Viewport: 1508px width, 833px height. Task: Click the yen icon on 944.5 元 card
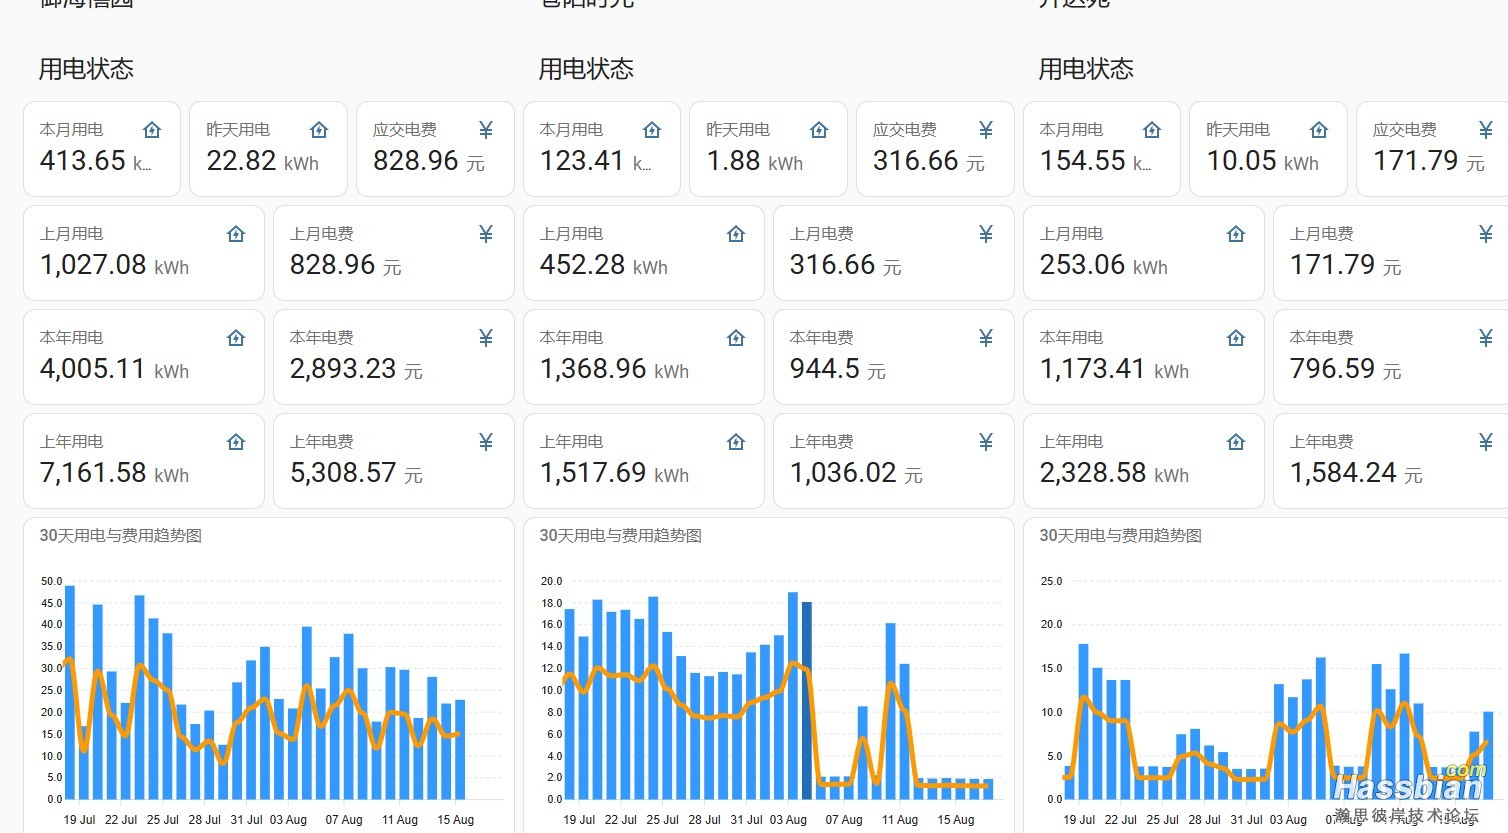[x=986, y=338]
